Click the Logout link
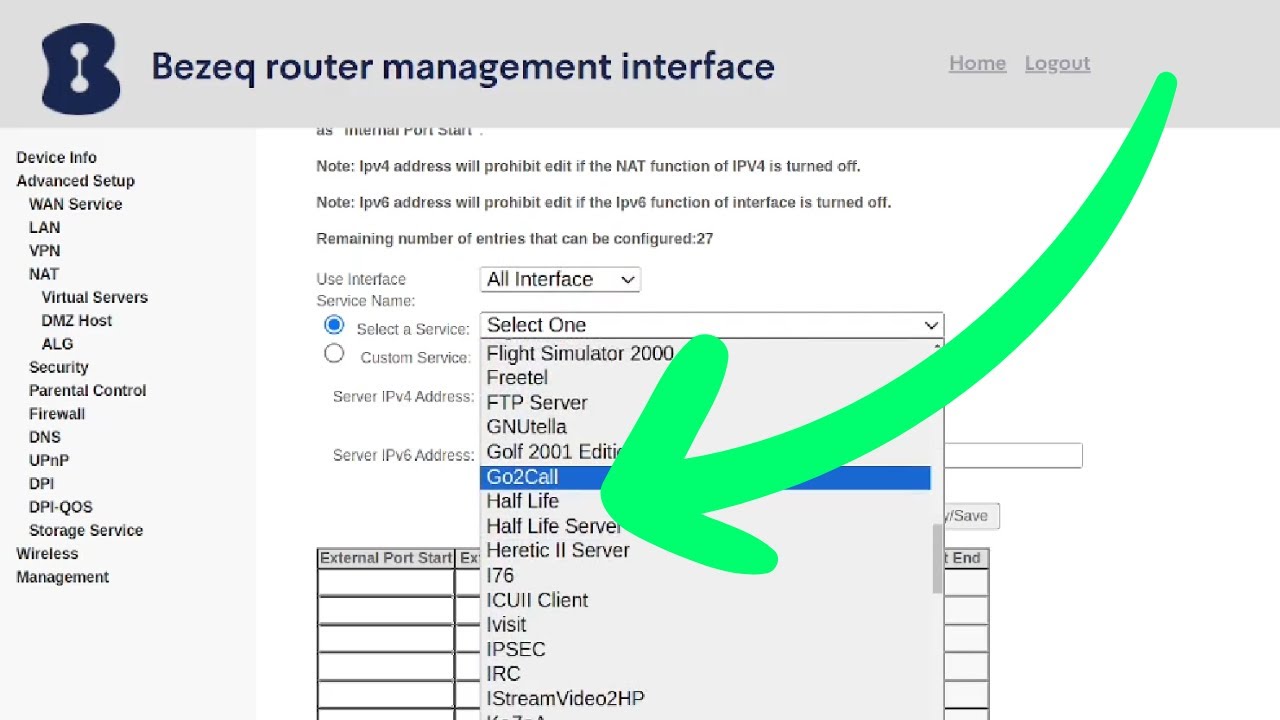1280x720 pixels. tap(1057, 63)
